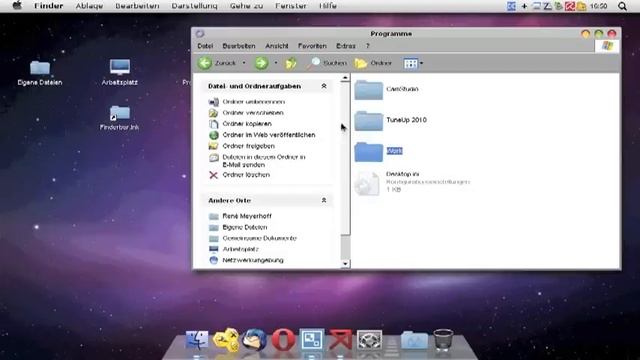The height and width of the screenshot is (360, 640).
Task: Click Spotlight search magnifier in menu bar
Action: tap(622, 6)
